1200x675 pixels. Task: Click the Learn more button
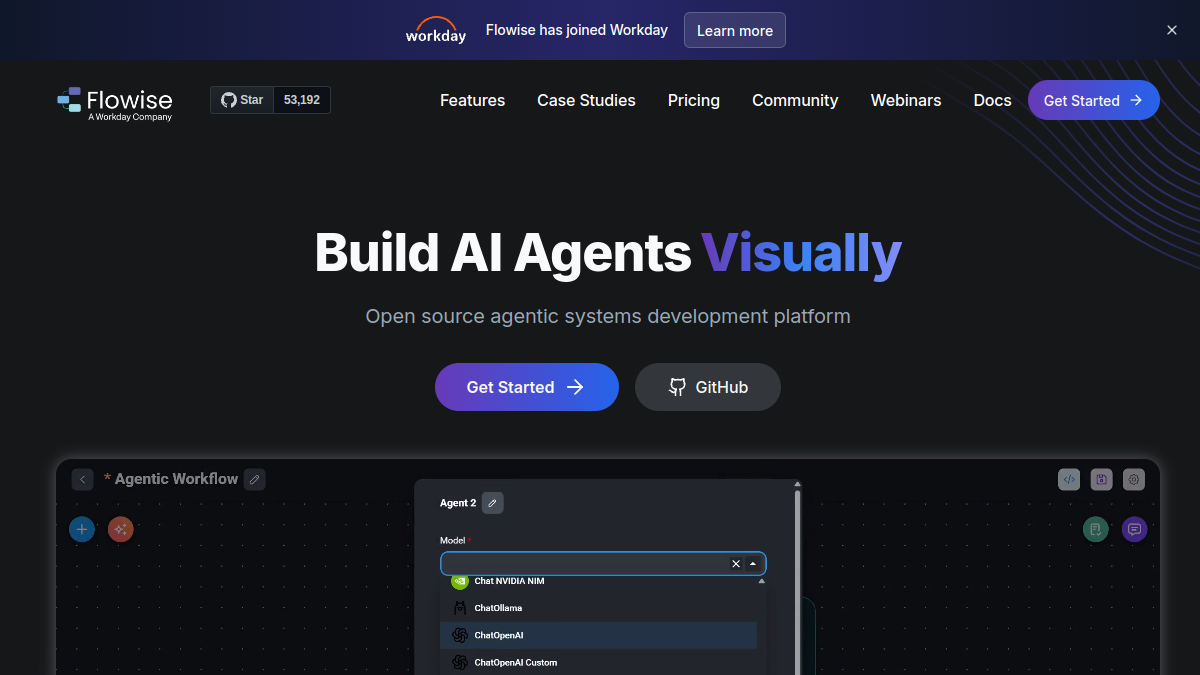(x=735, y=30)
